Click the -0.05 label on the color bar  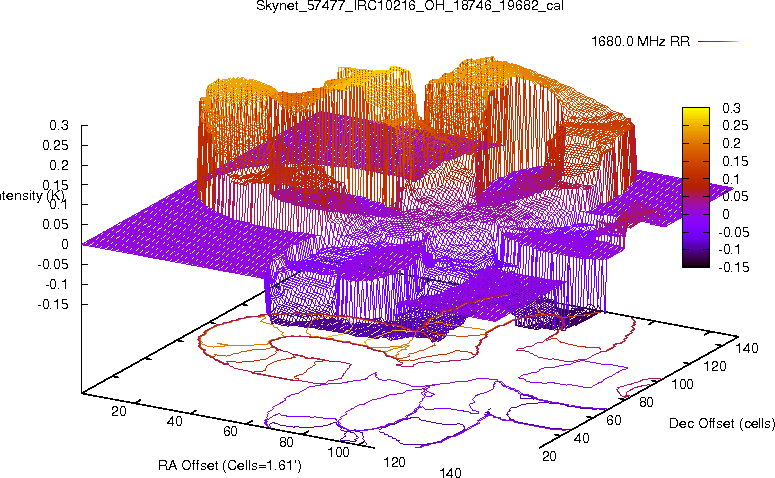tap(733, 232)
